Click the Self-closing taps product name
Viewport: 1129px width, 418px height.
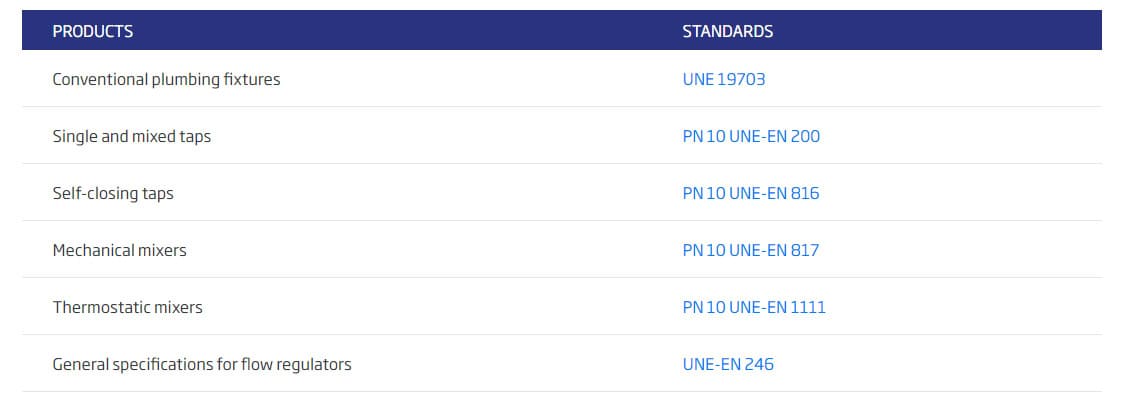coord(113,193)
